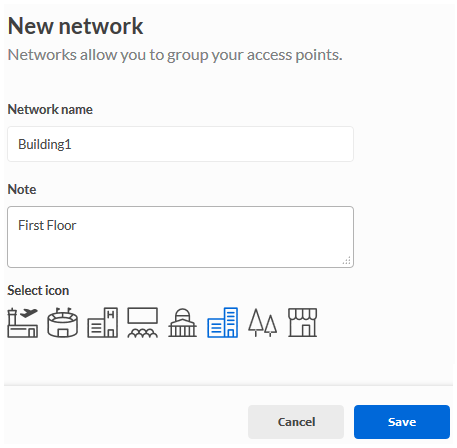Click the networks description subtitle text
The height and width of the screenshot is (448, 457).
175,55
